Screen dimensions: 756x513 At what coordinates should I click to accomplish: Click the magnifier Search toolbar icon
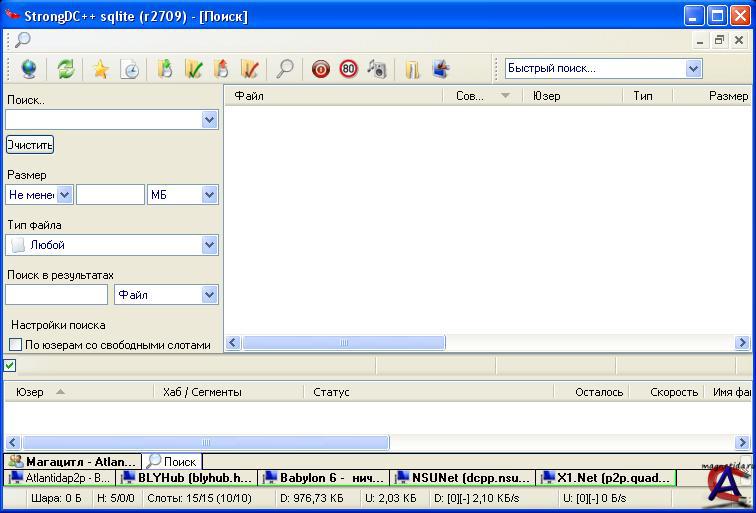pos(285,69)
